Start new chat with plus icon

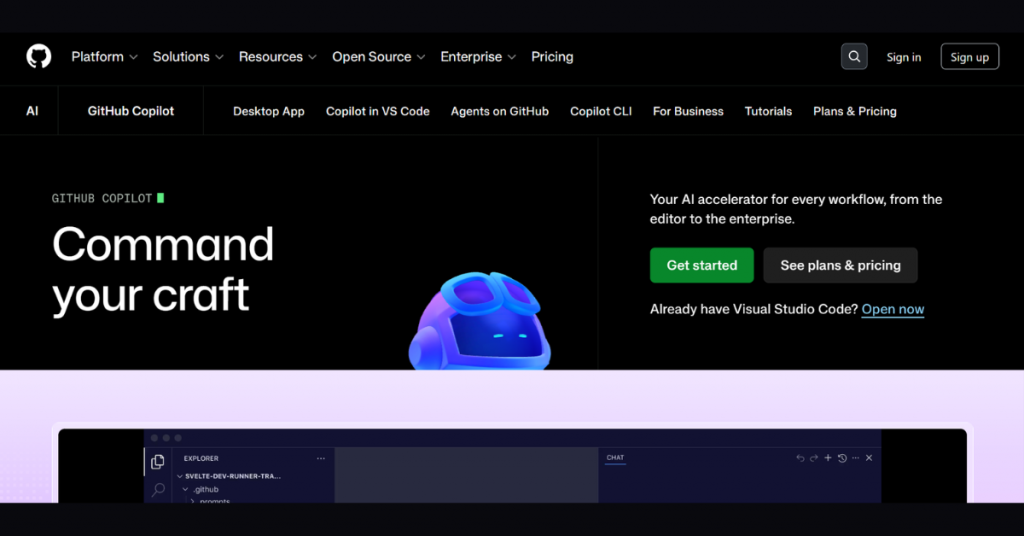click(x=827, y=458)
